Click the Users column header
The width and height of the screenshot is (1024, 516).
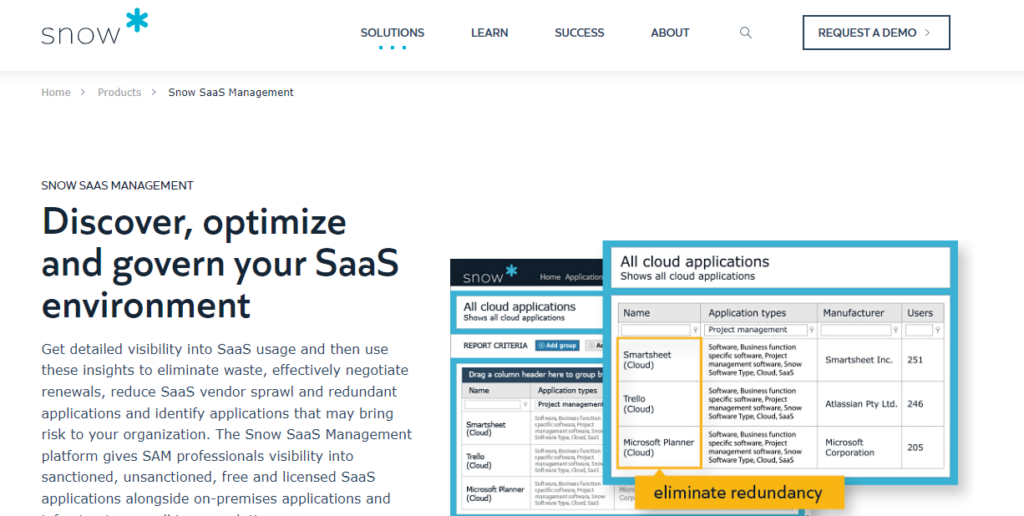click(922, 313)
